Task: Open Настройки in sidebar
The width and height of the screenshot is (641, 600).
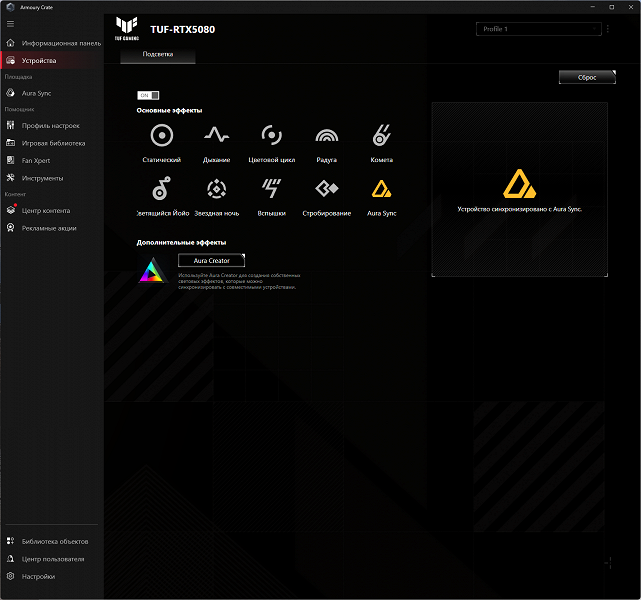Action: 52,576
